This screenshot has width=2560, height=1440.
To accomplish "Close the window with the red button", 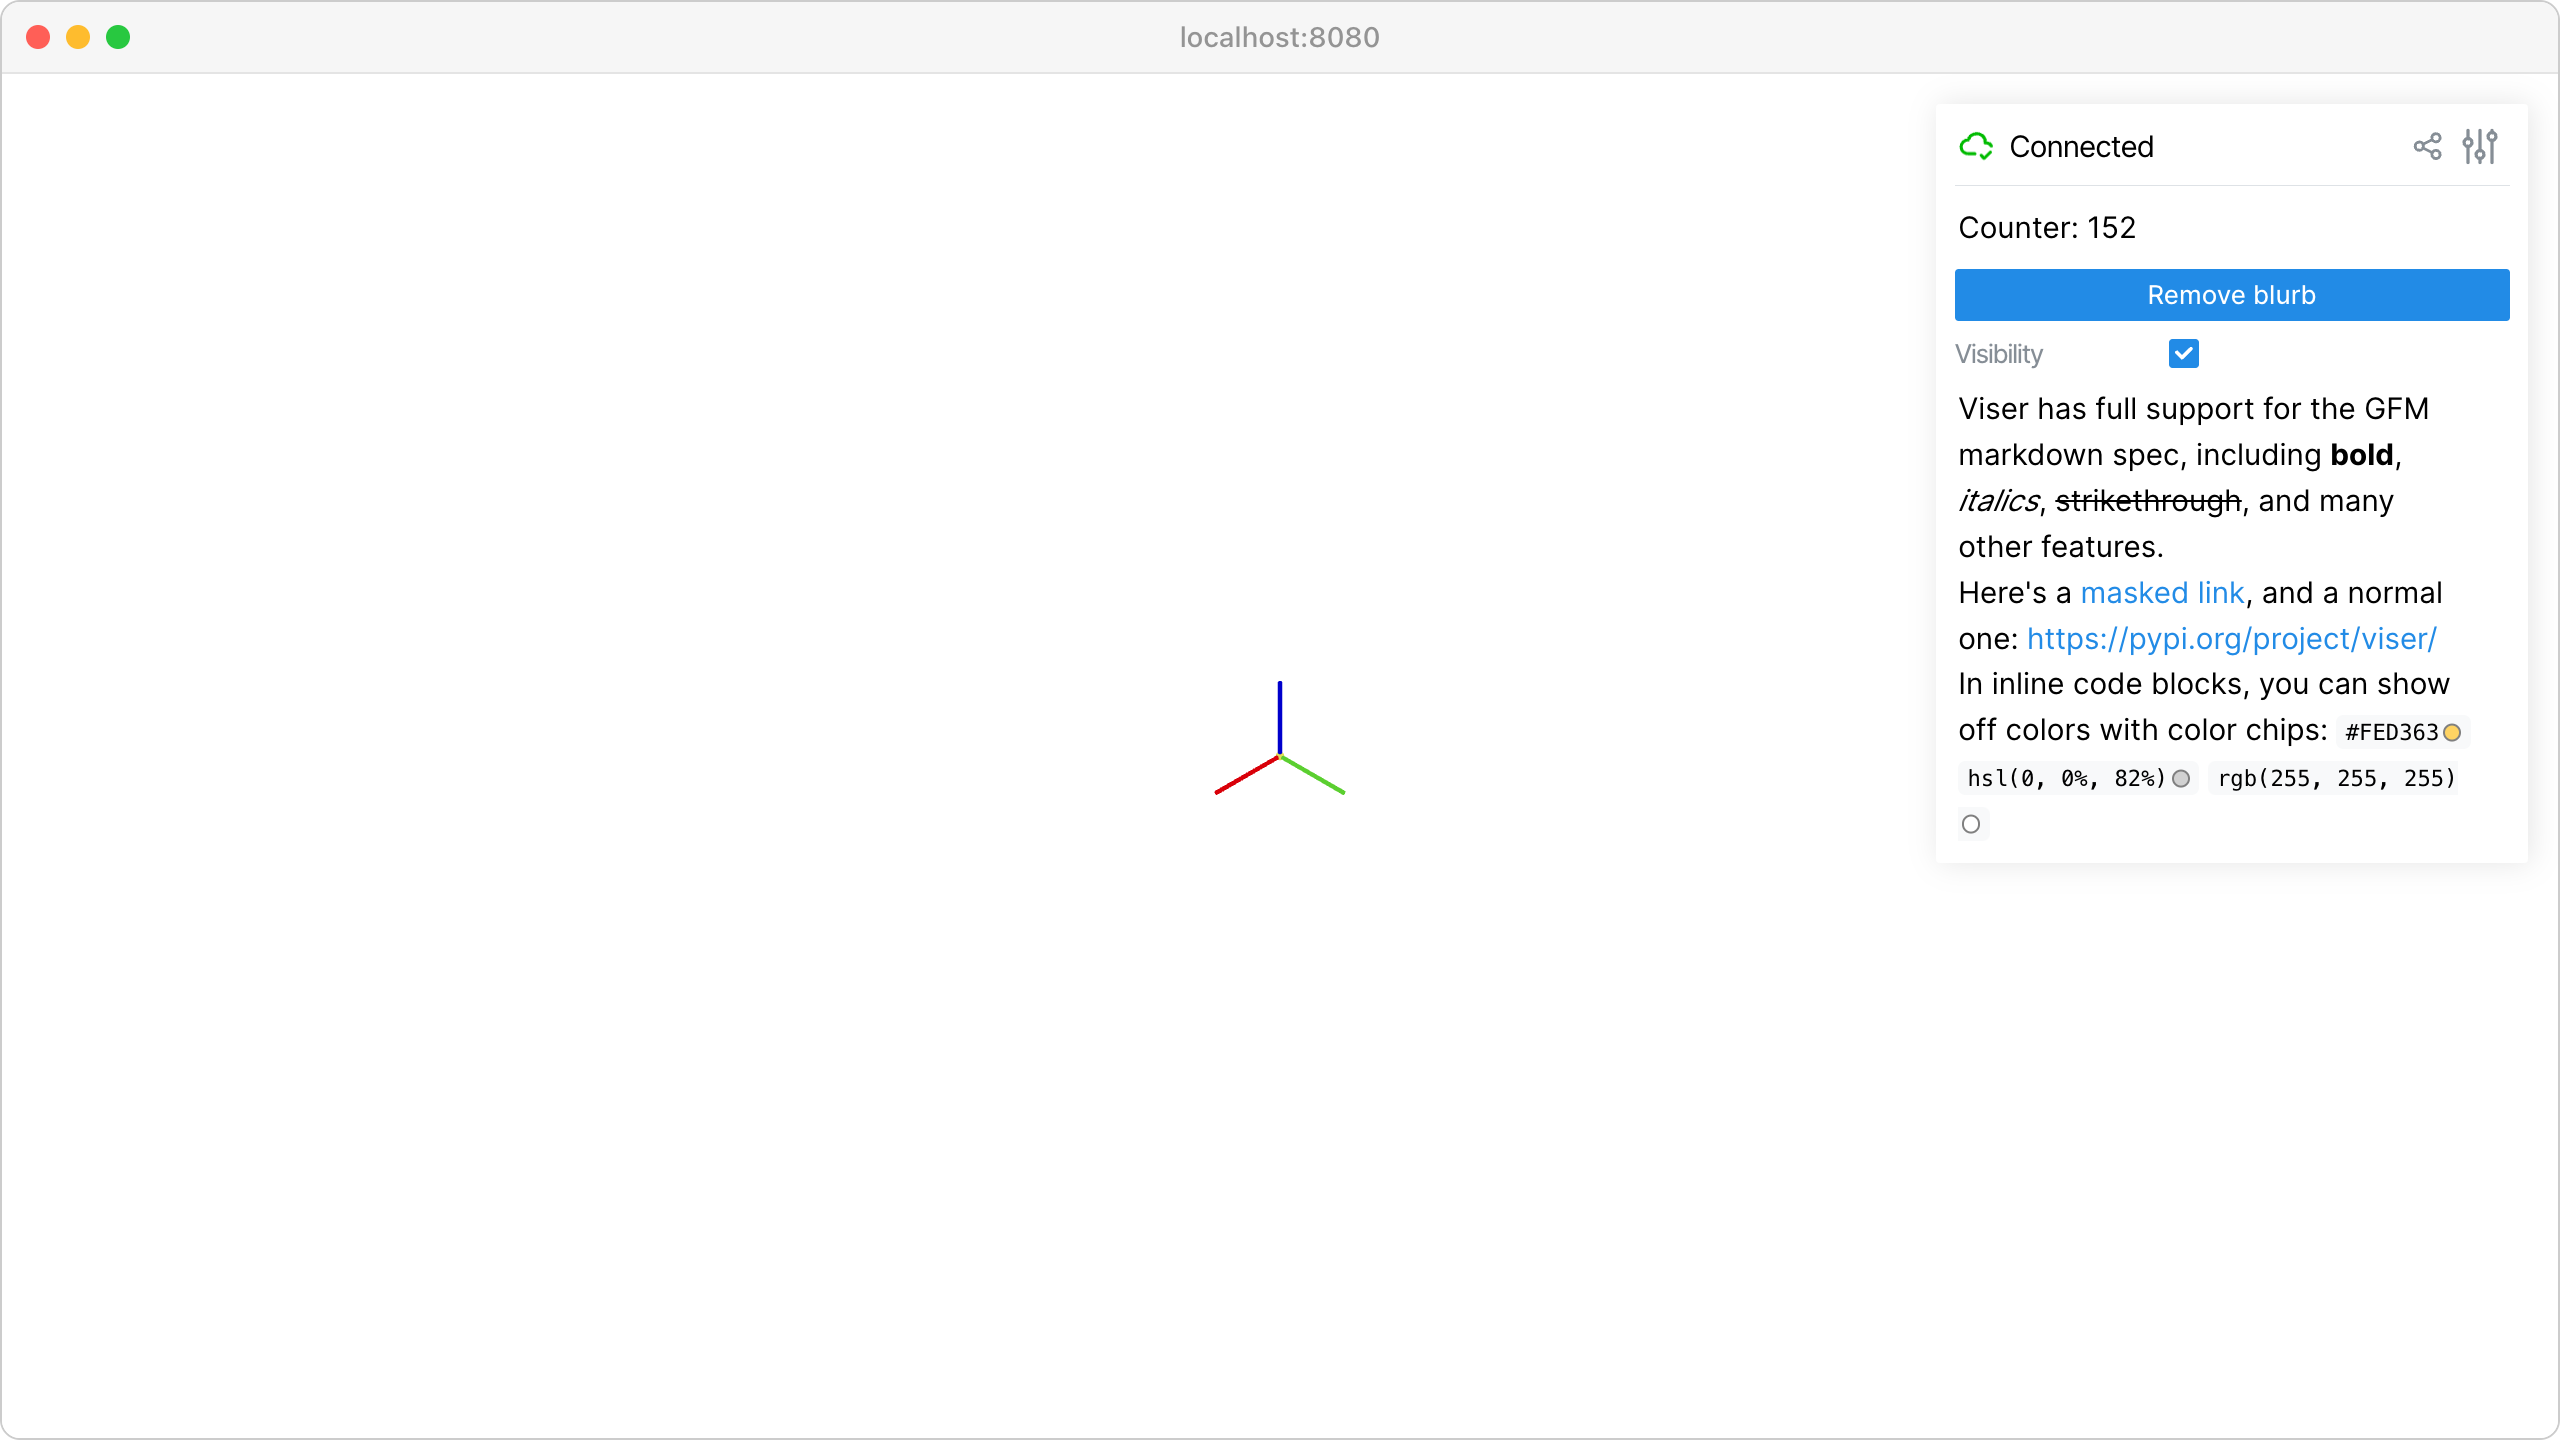I will pyautogui.click(x=38, y=37).
